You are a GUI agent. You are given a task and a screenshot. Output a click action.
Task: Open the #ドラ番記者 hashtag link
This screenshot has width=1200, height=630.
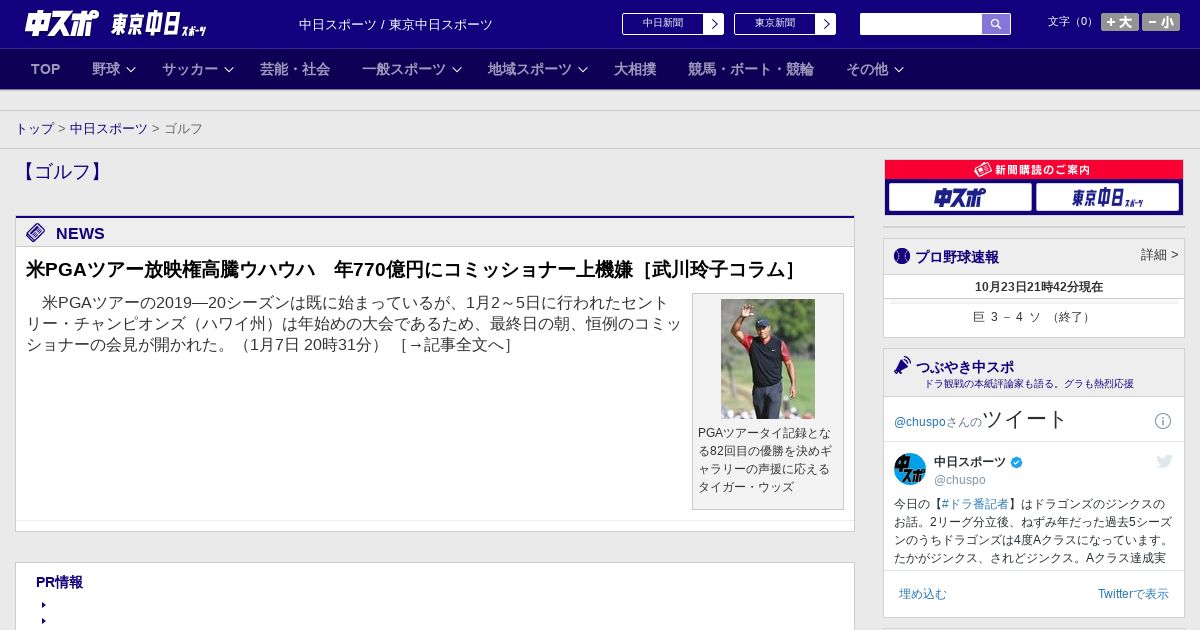click(975, 504)
